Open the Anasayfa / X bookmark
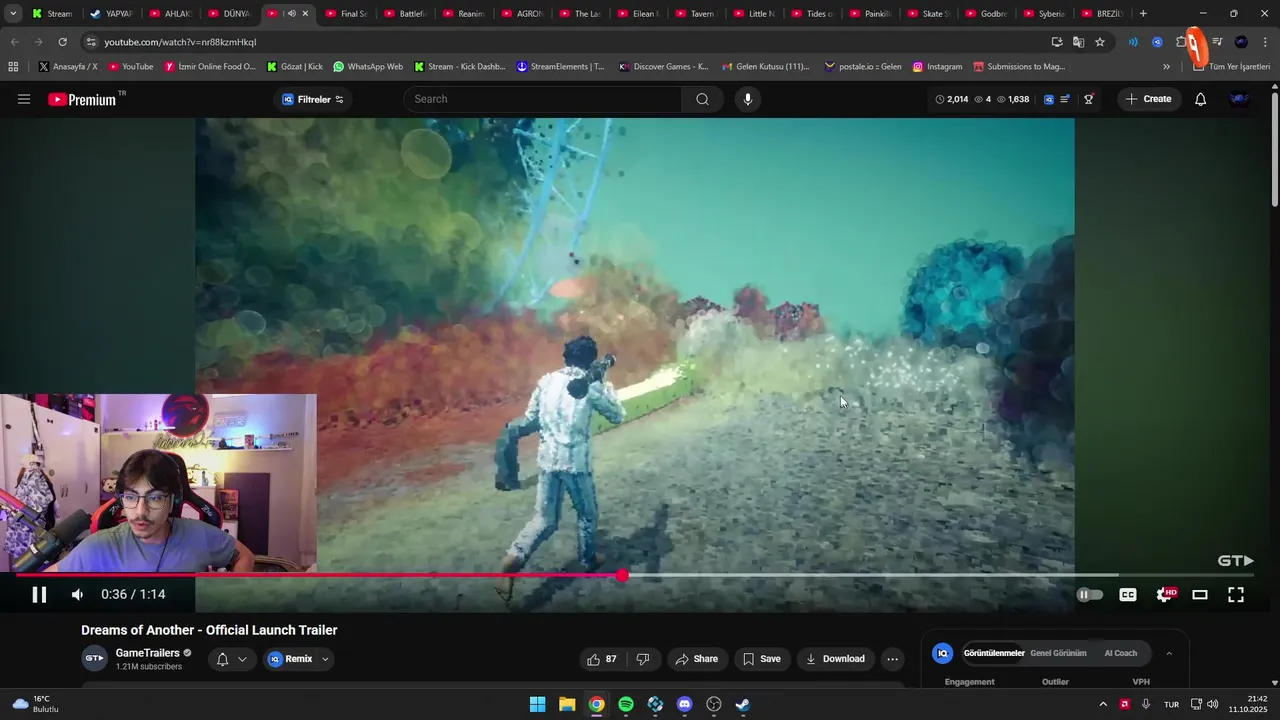The height and width of the screenshot is (720, 1280). coord(68,67)
